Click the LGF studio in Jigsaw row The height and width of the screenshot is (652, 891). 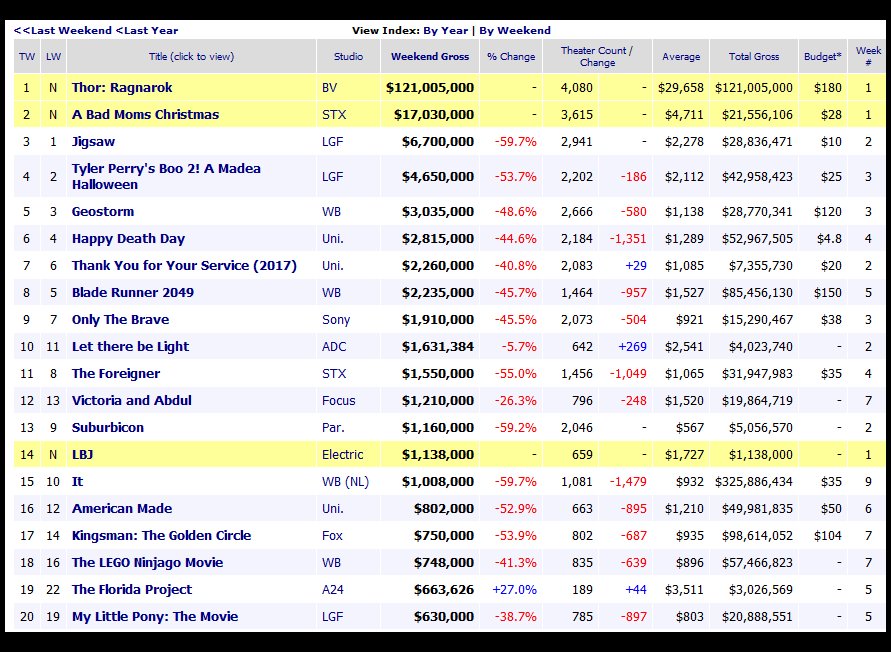(x=332, y=142)
